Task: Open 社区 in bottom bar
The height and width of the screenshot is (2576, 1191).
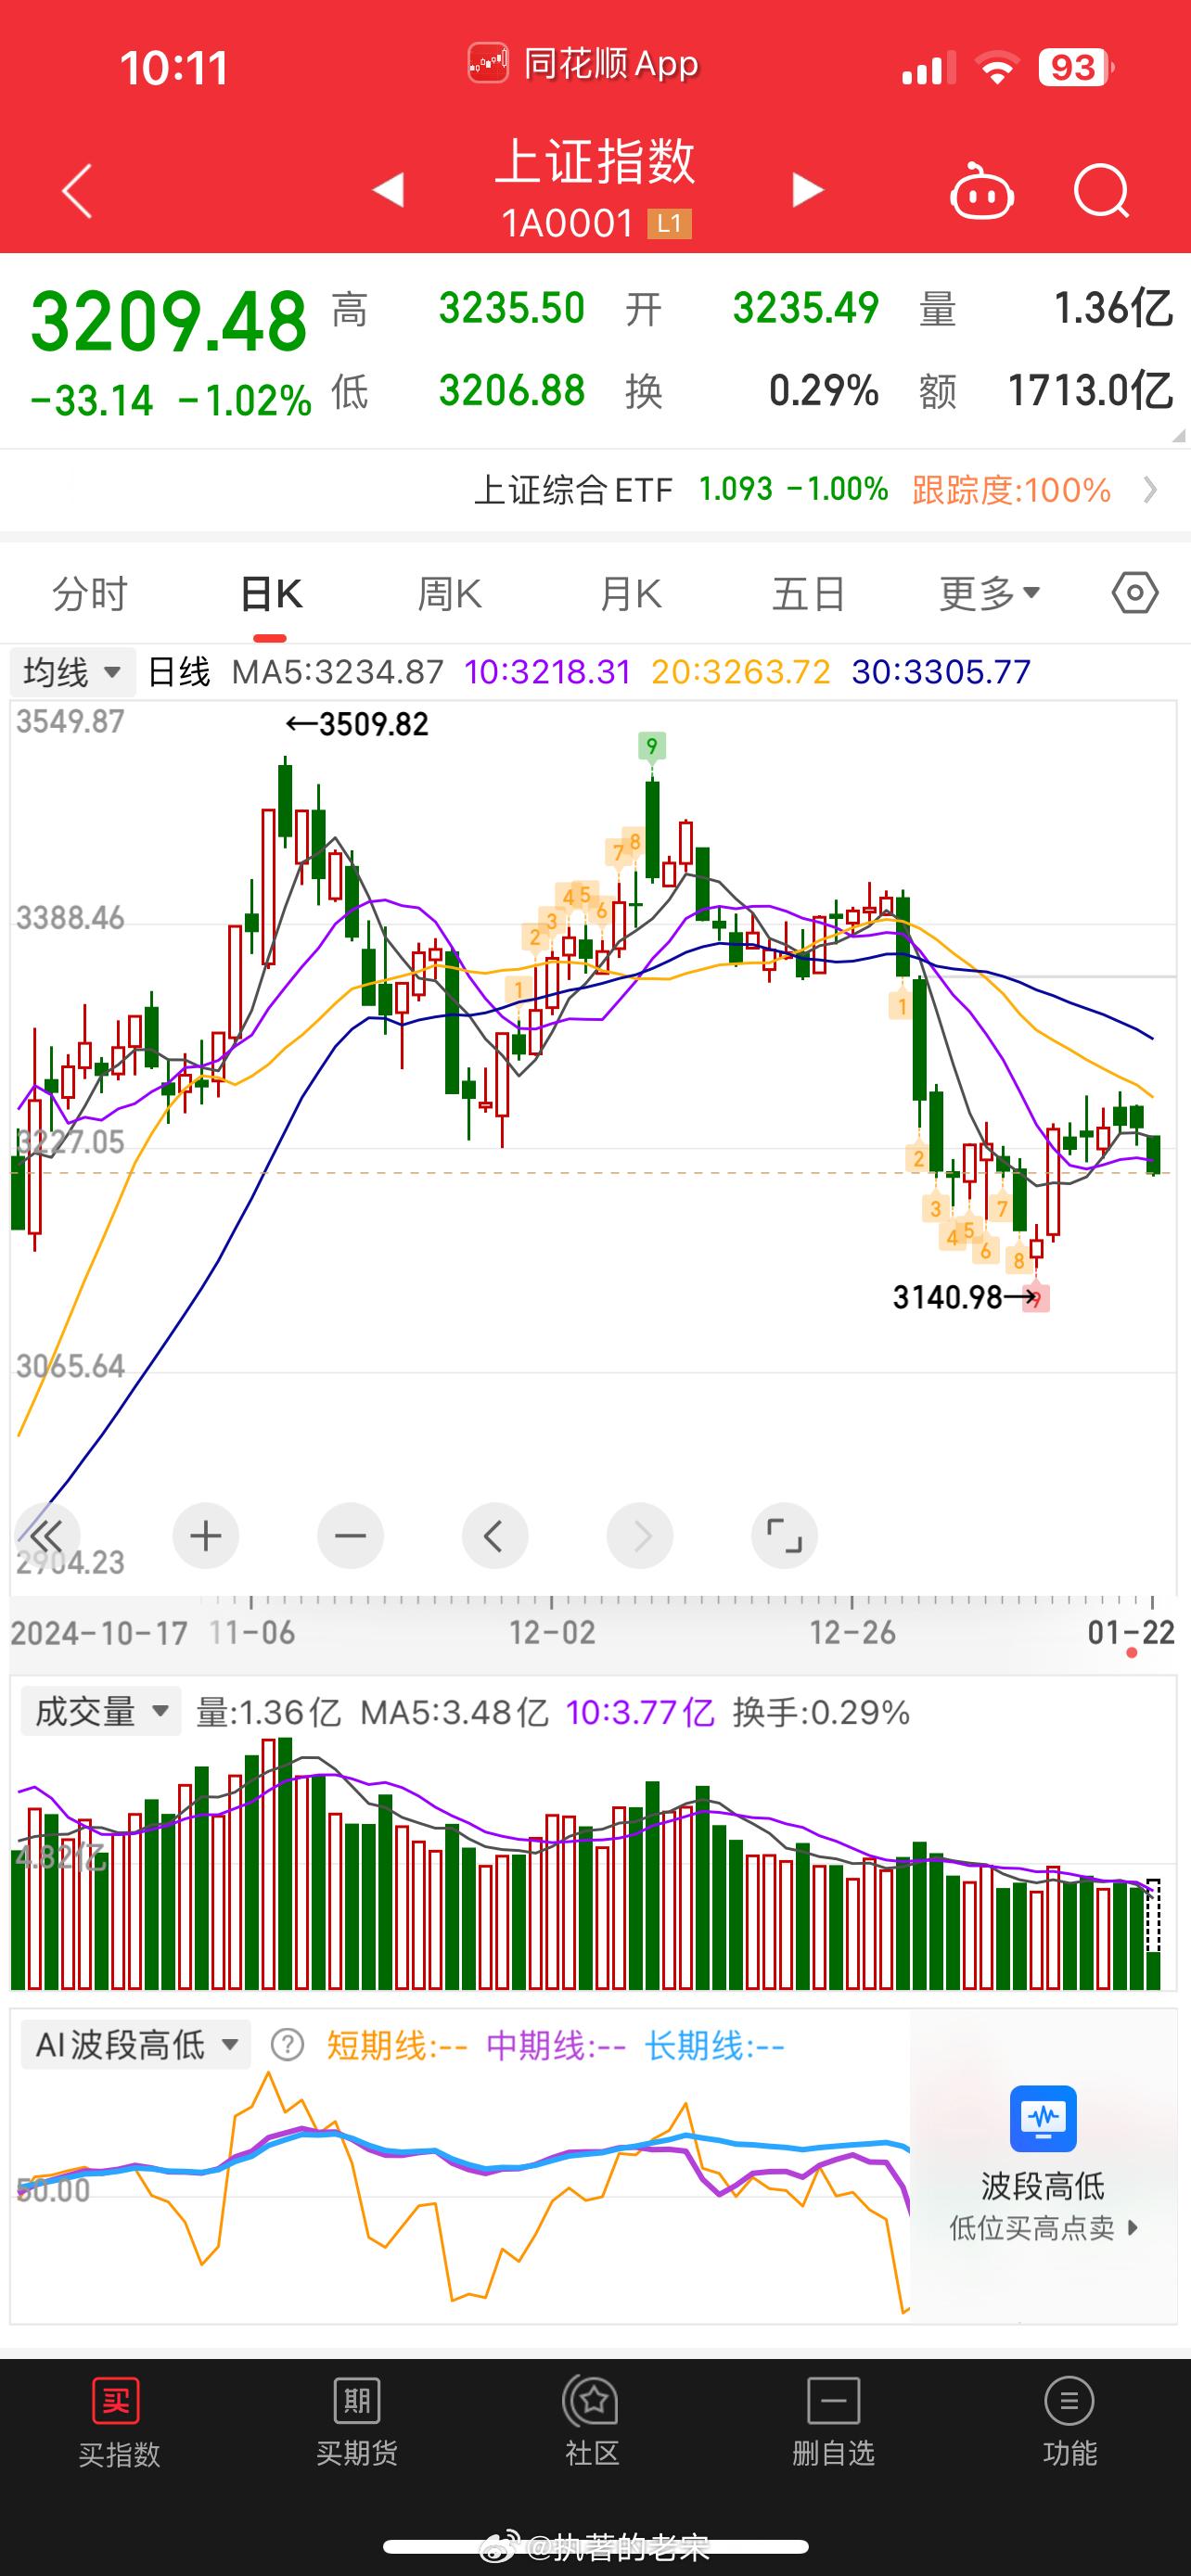Action: tap(593, 2424)
